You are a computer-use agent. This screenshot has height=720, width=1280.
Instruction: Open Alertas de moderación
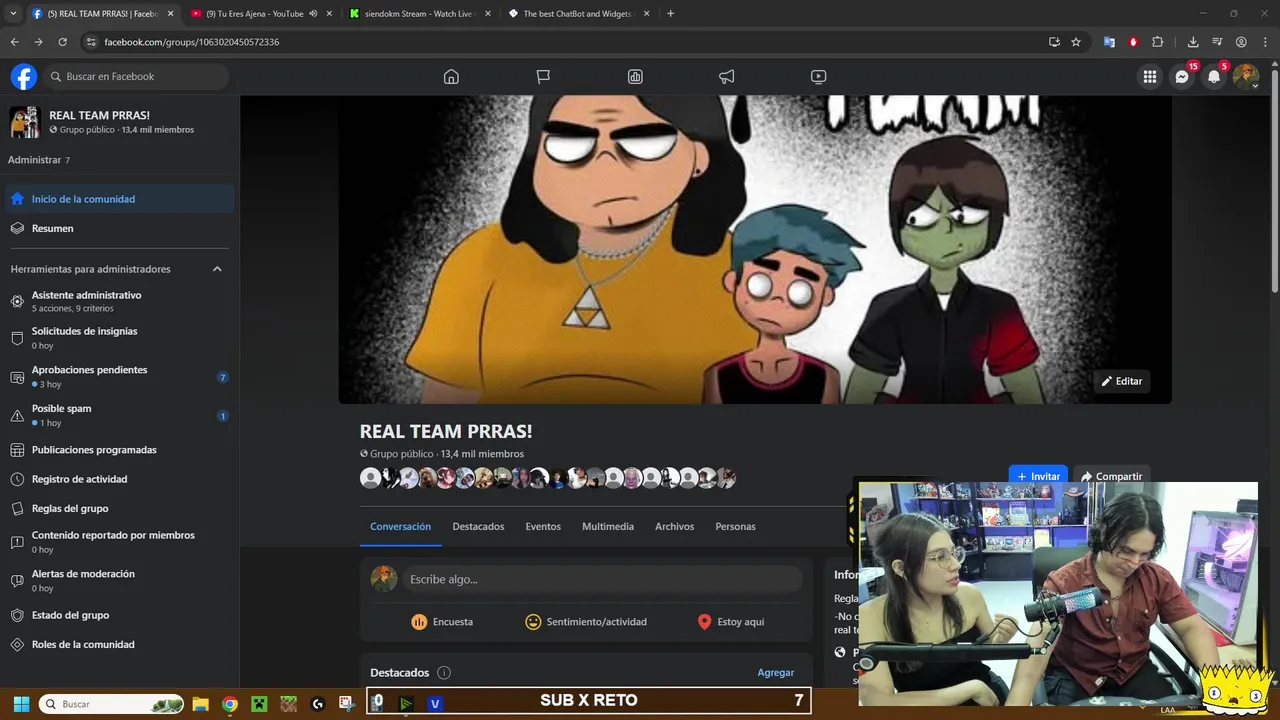click(x=119, y=581)
